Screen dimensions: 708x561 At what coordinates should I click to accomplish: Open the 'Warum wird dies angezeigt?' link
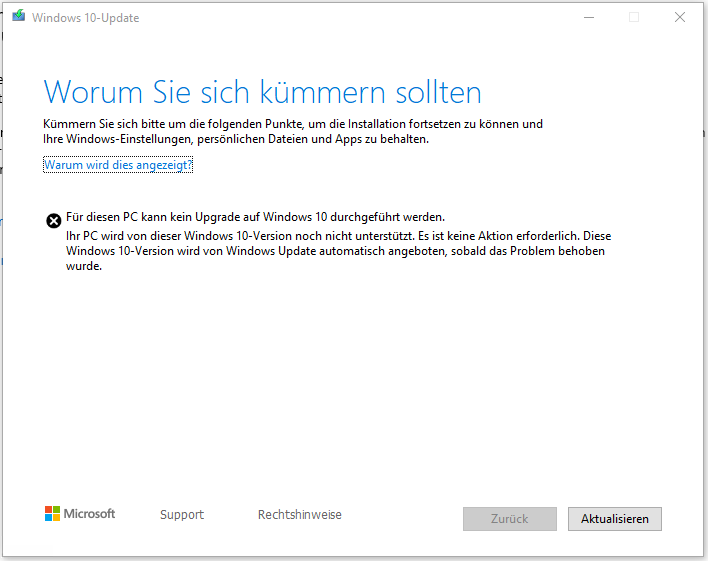pyautogui.click(x=117, y=165)
